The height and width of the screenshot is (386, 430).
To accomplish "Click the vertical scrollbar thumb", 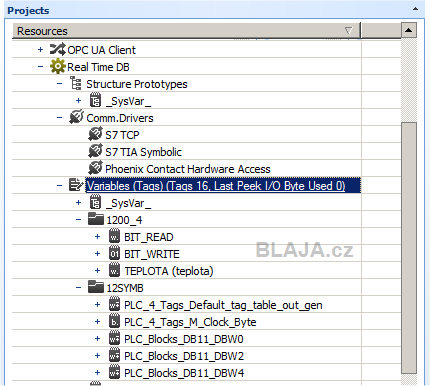I will (409, 248).
